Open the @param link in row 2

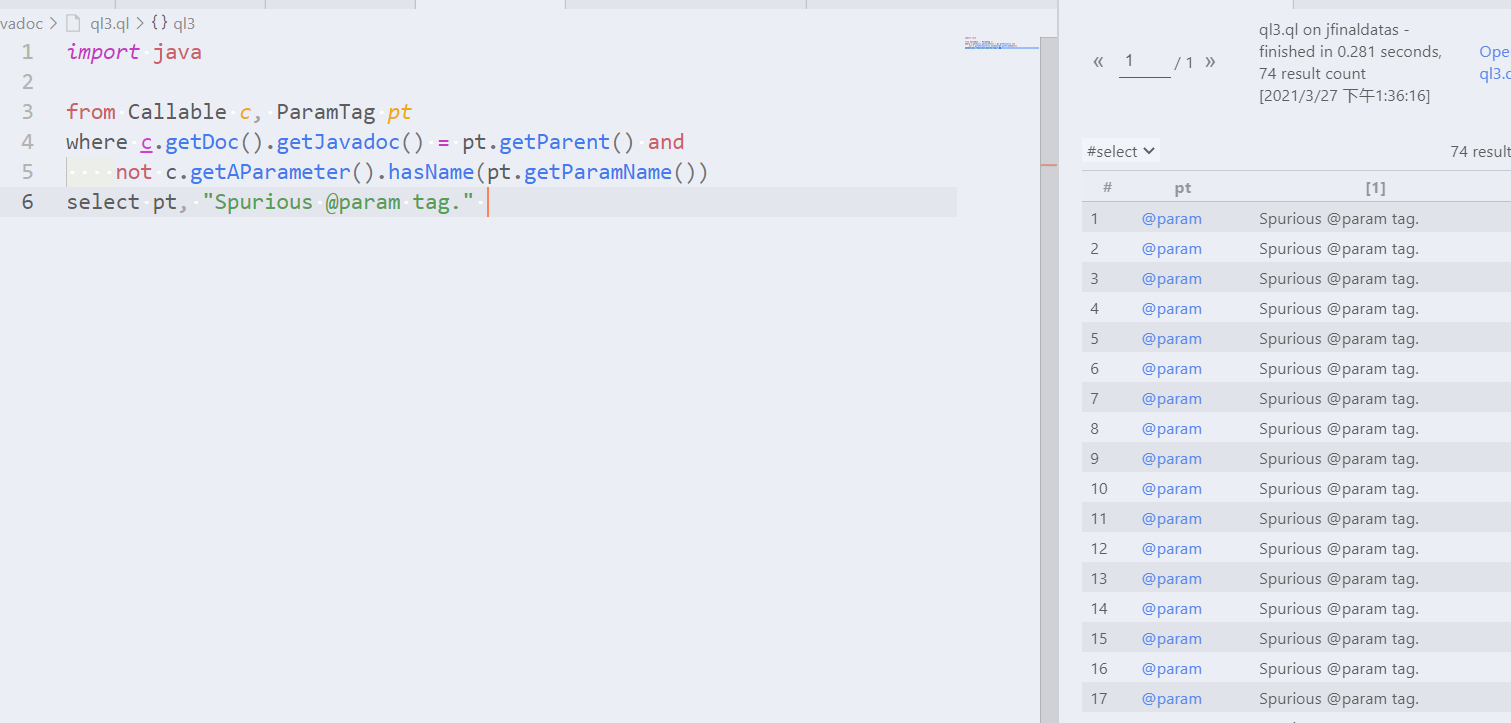click(1172, 249)
